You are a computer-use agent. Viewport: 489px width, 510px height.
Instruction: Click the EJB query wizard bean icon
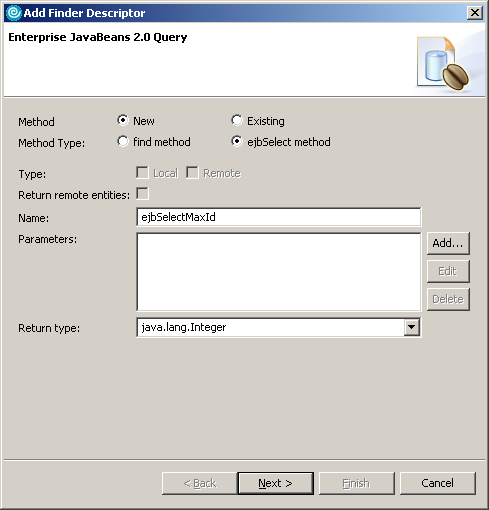443,63
